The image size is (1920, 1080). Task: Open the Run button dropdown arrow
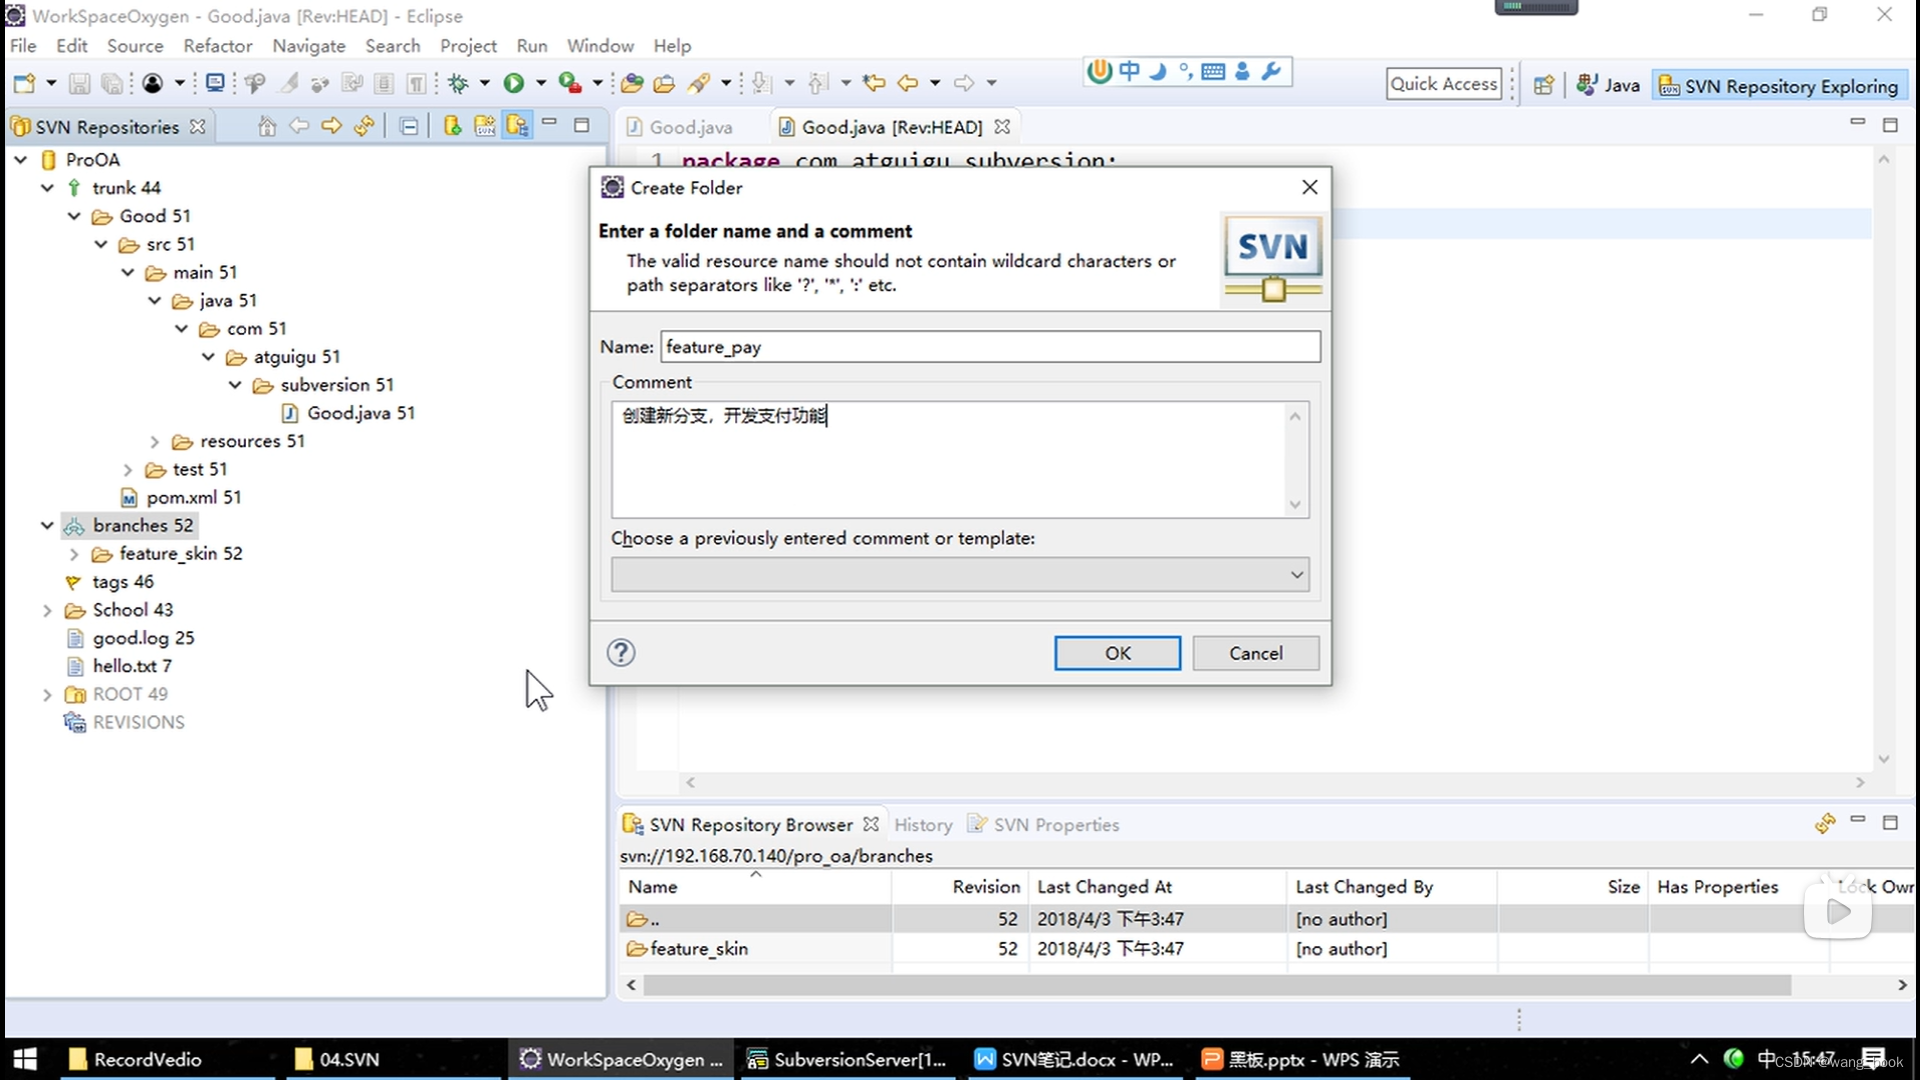tap(541, 83)
